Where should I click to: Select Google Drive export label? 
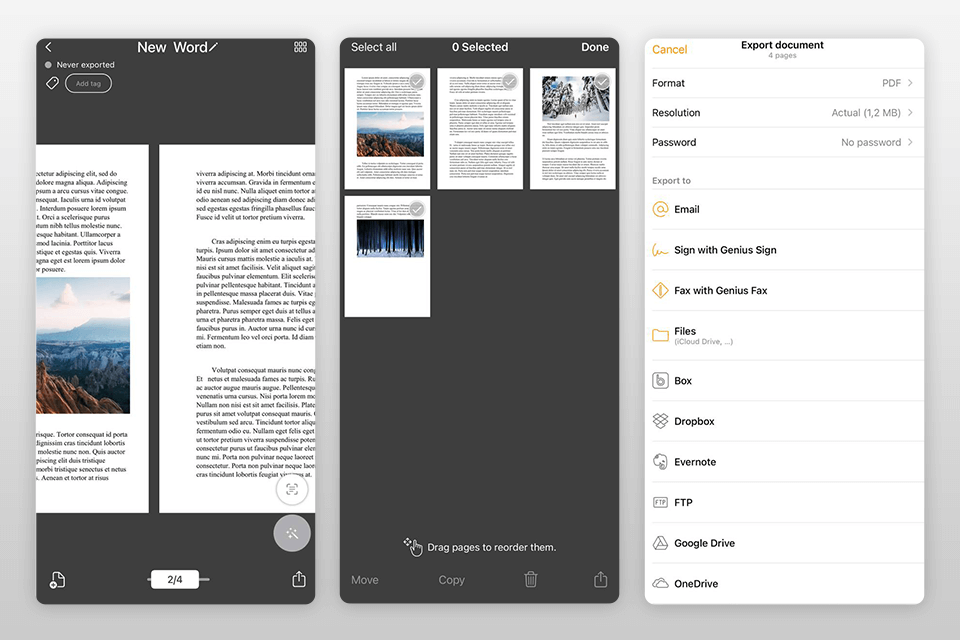704,543
